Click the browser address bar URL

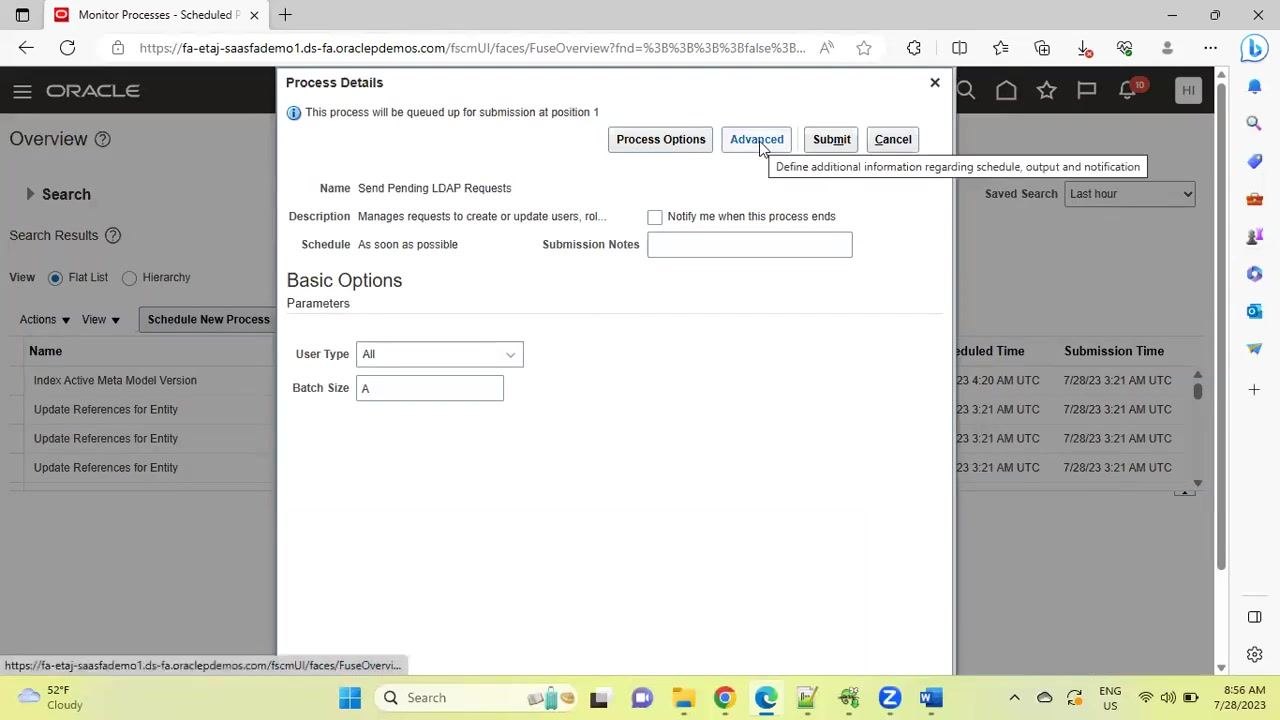(x=472, y=47)
